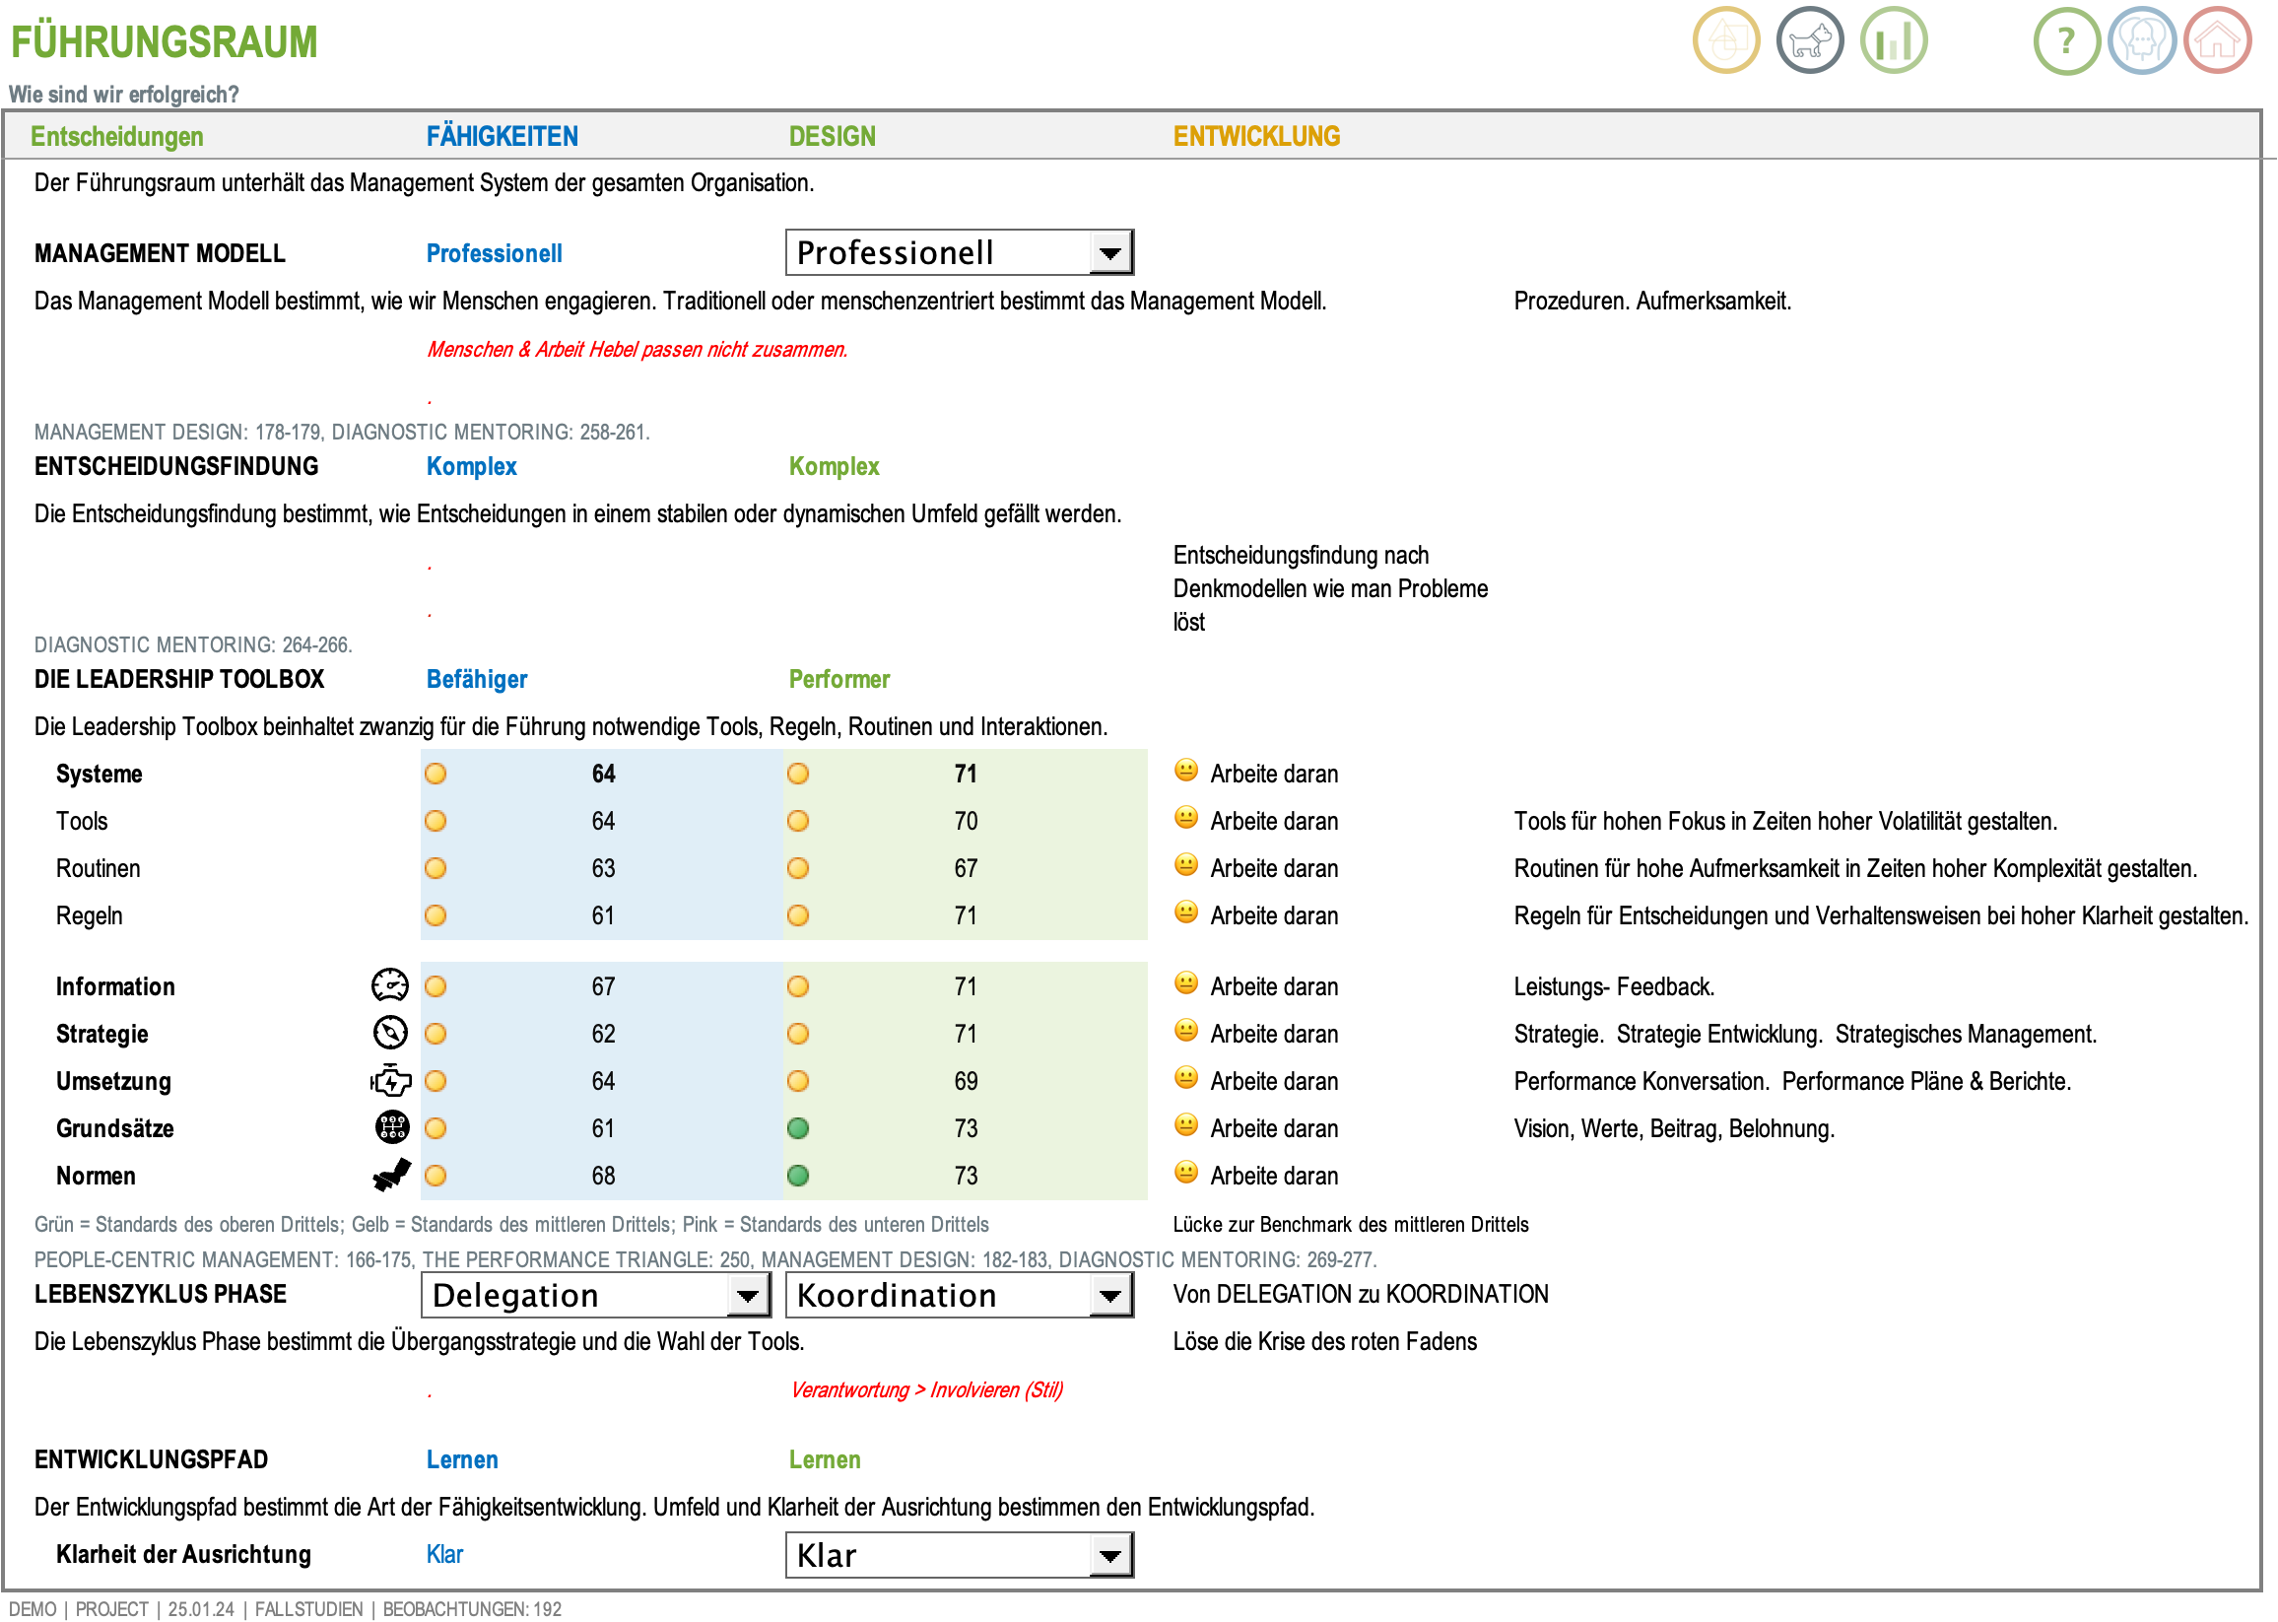Click yellow status dot beside Umsetzung value 69
The width and height of the screenshot is (2278, 1622).
click(x=797, y=1080)
